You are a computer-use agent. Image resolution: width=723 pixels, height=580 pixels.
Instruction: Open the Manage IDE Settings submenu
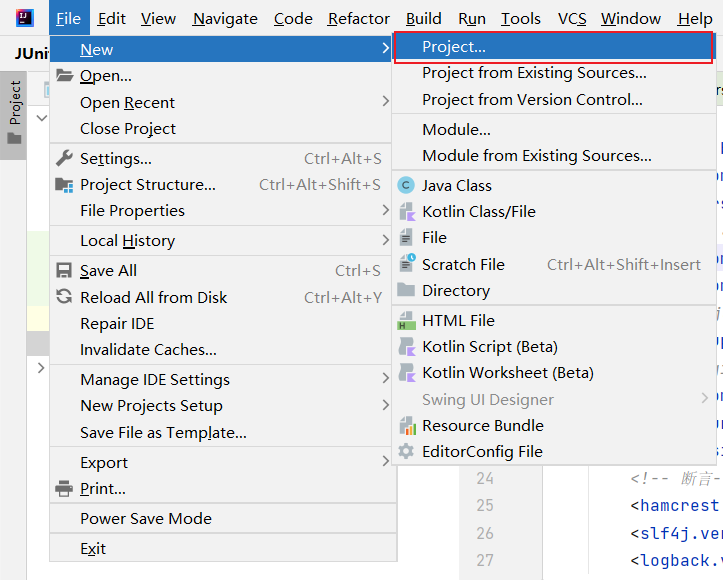[x=155, y=380]
